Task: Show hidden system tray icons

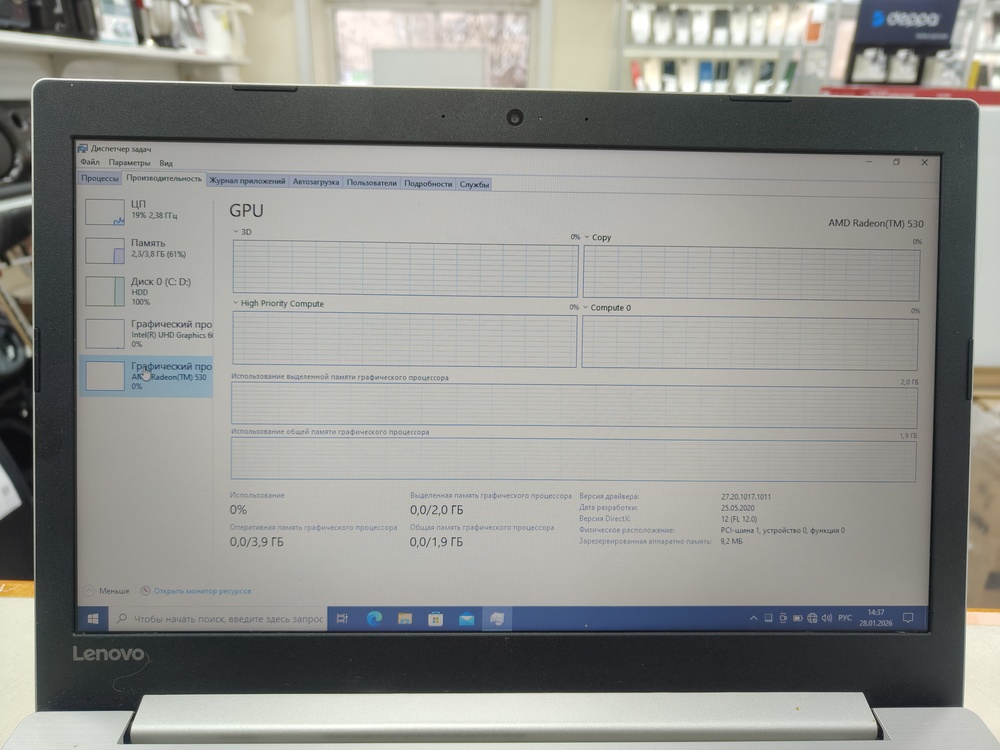Action: [755, 618]
